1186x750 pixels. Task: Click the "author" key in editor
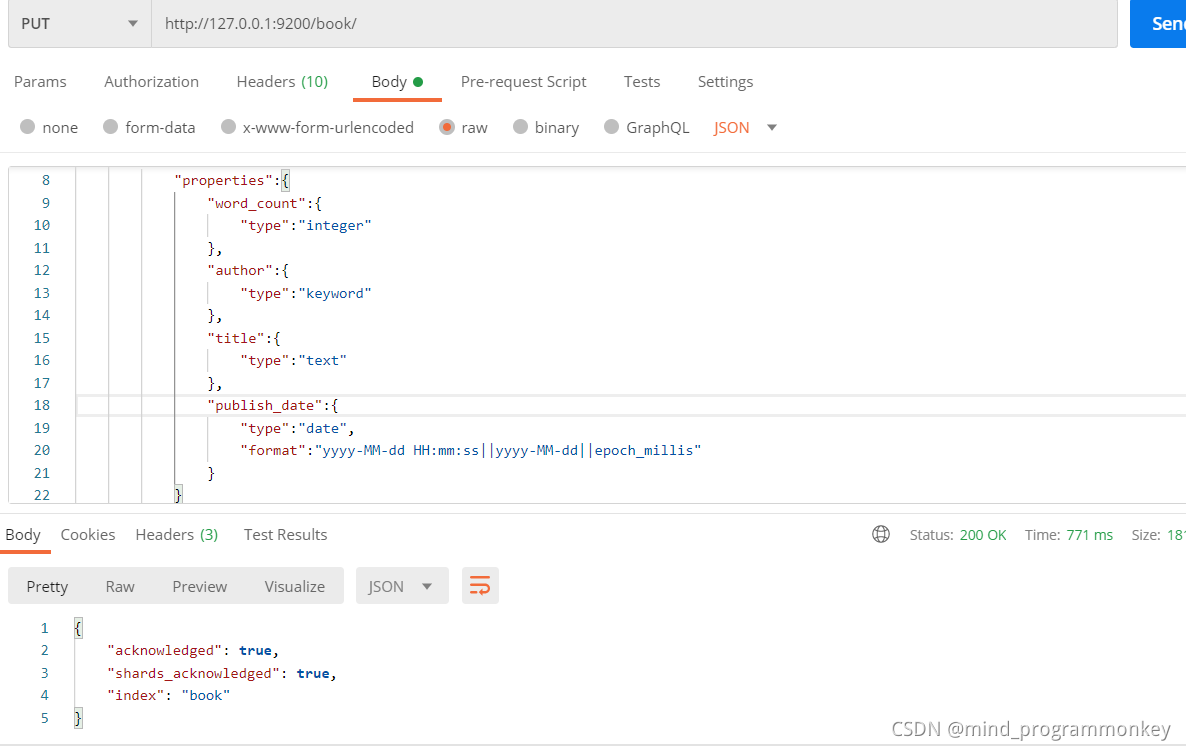point(240,271)
